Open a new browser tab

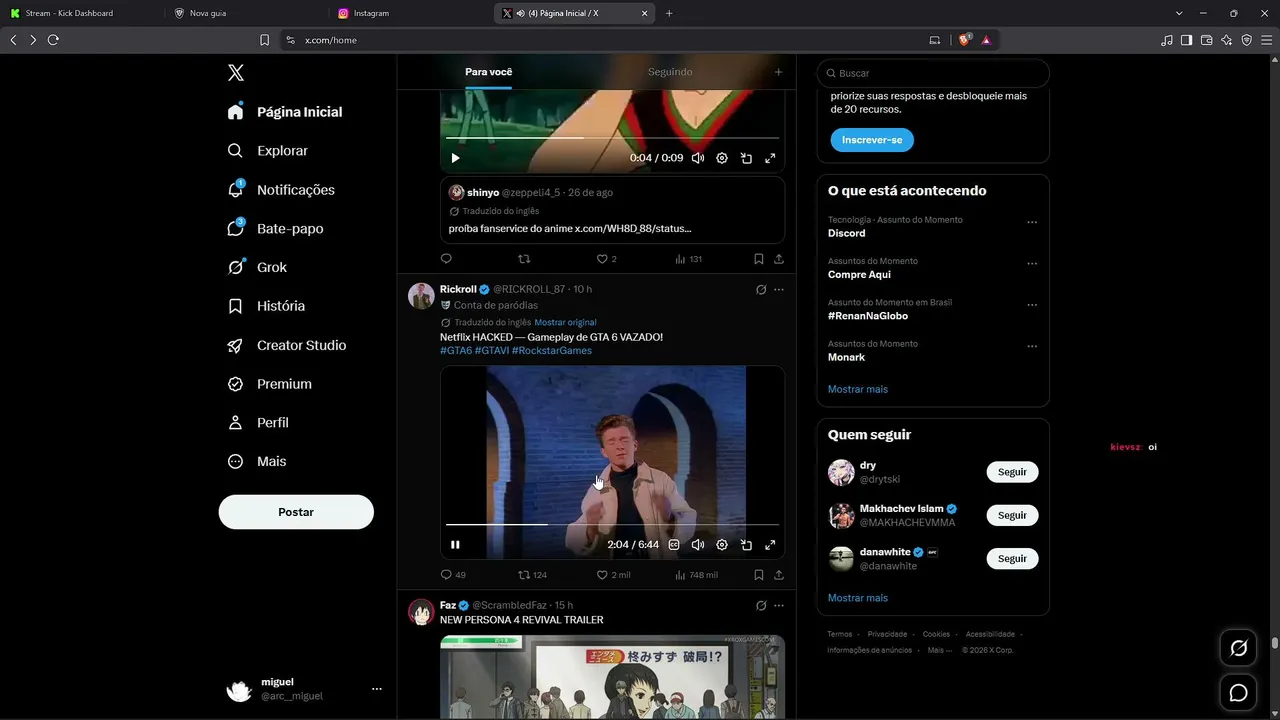click(x=669, y=13)
